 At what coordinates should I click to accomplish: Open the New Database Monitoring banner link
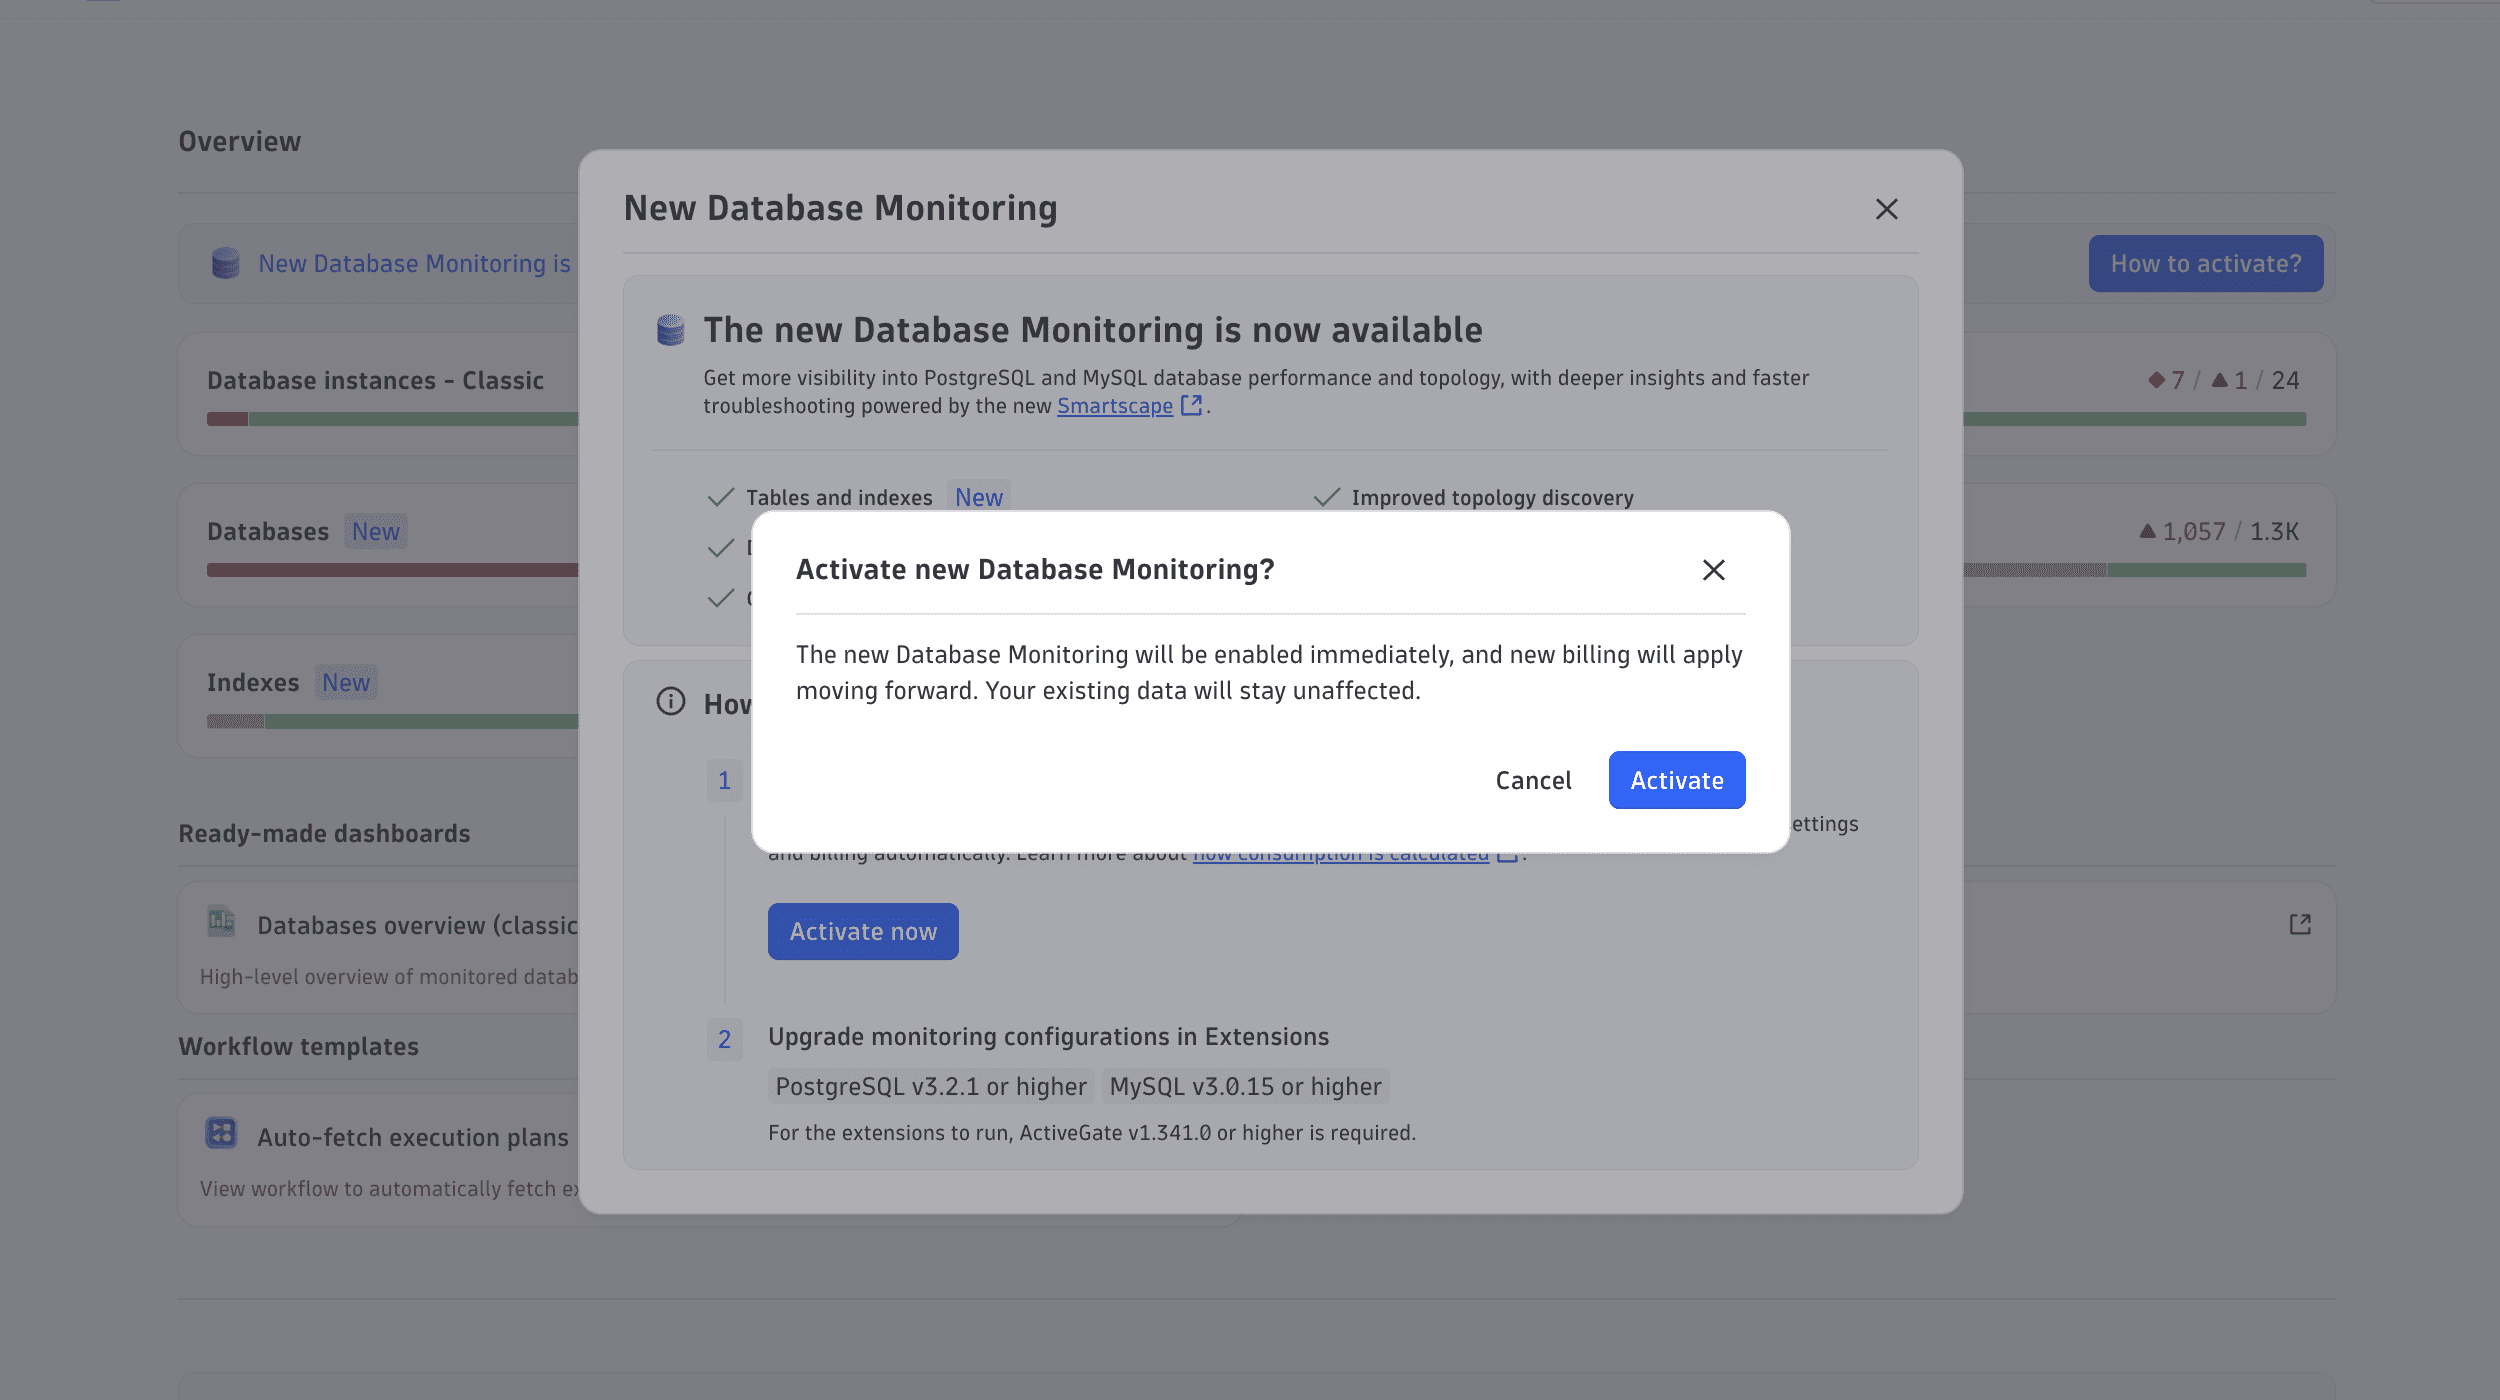[414, 263]
